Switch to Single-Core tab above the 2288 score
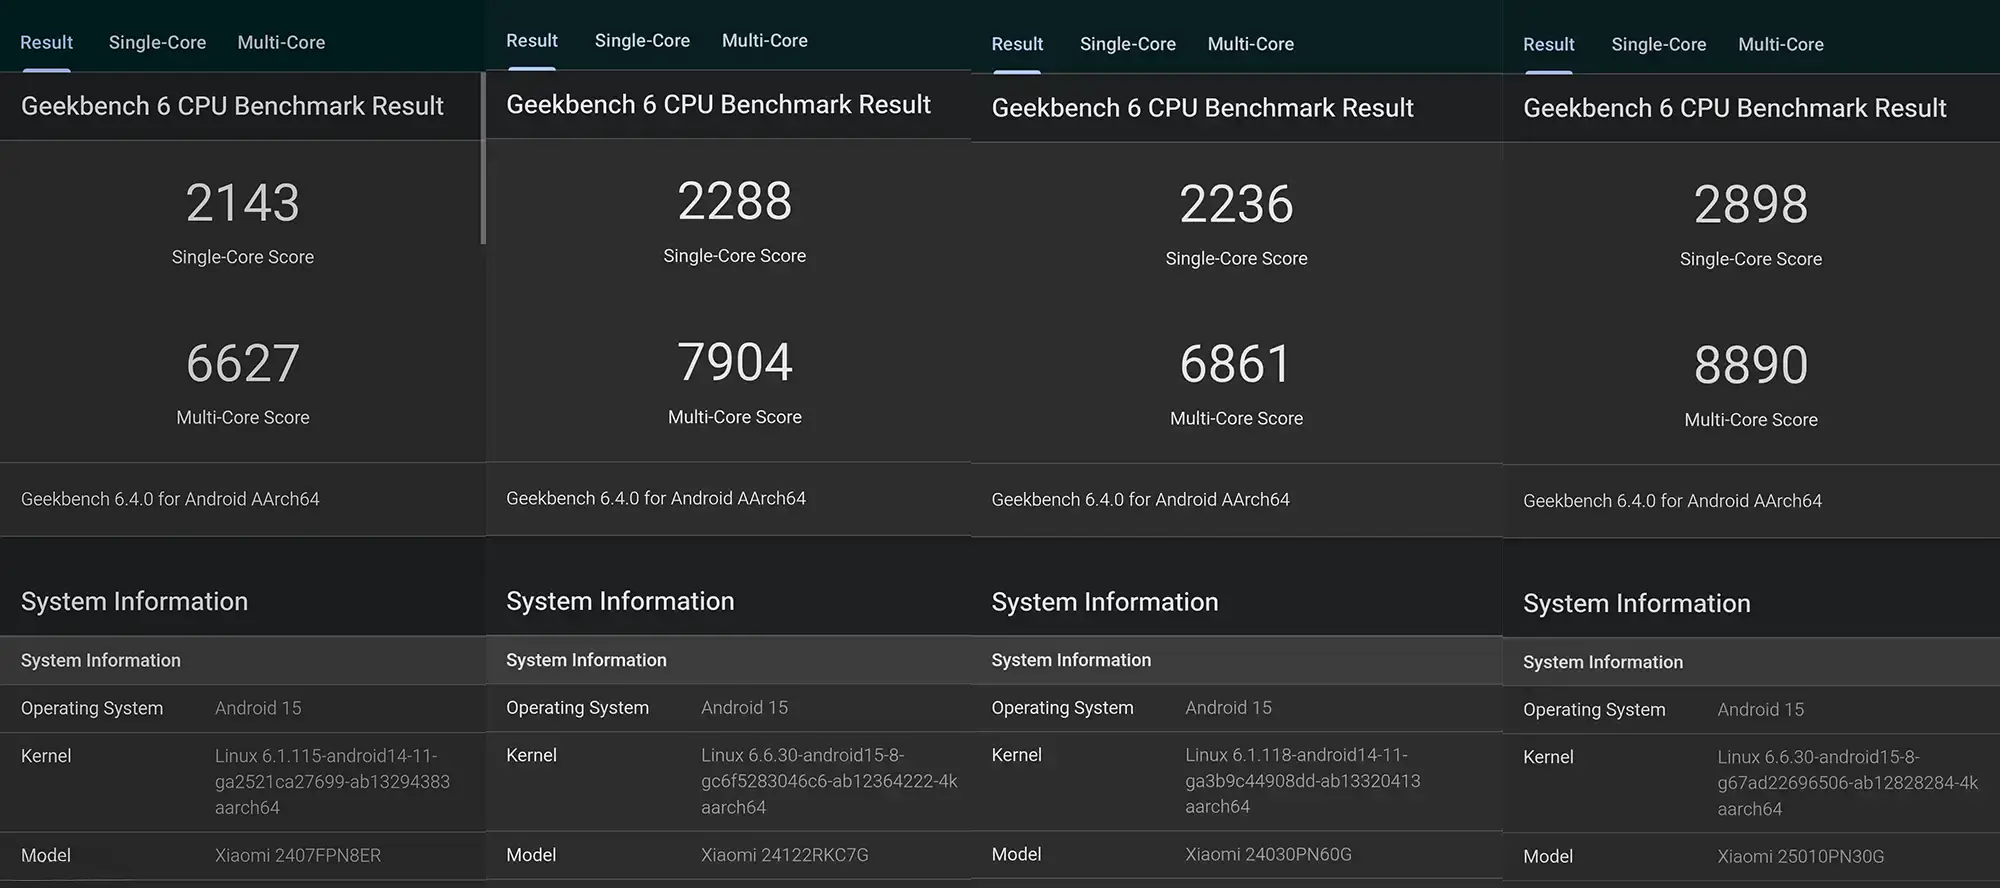Viewport: 2000px width, 888px height. tap(642, 41)
